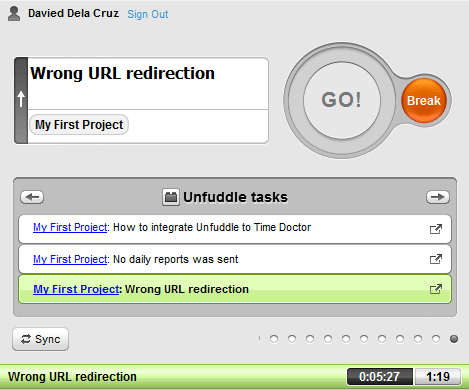
Task: Sign out of the account
Action: (x=148, y=14)
